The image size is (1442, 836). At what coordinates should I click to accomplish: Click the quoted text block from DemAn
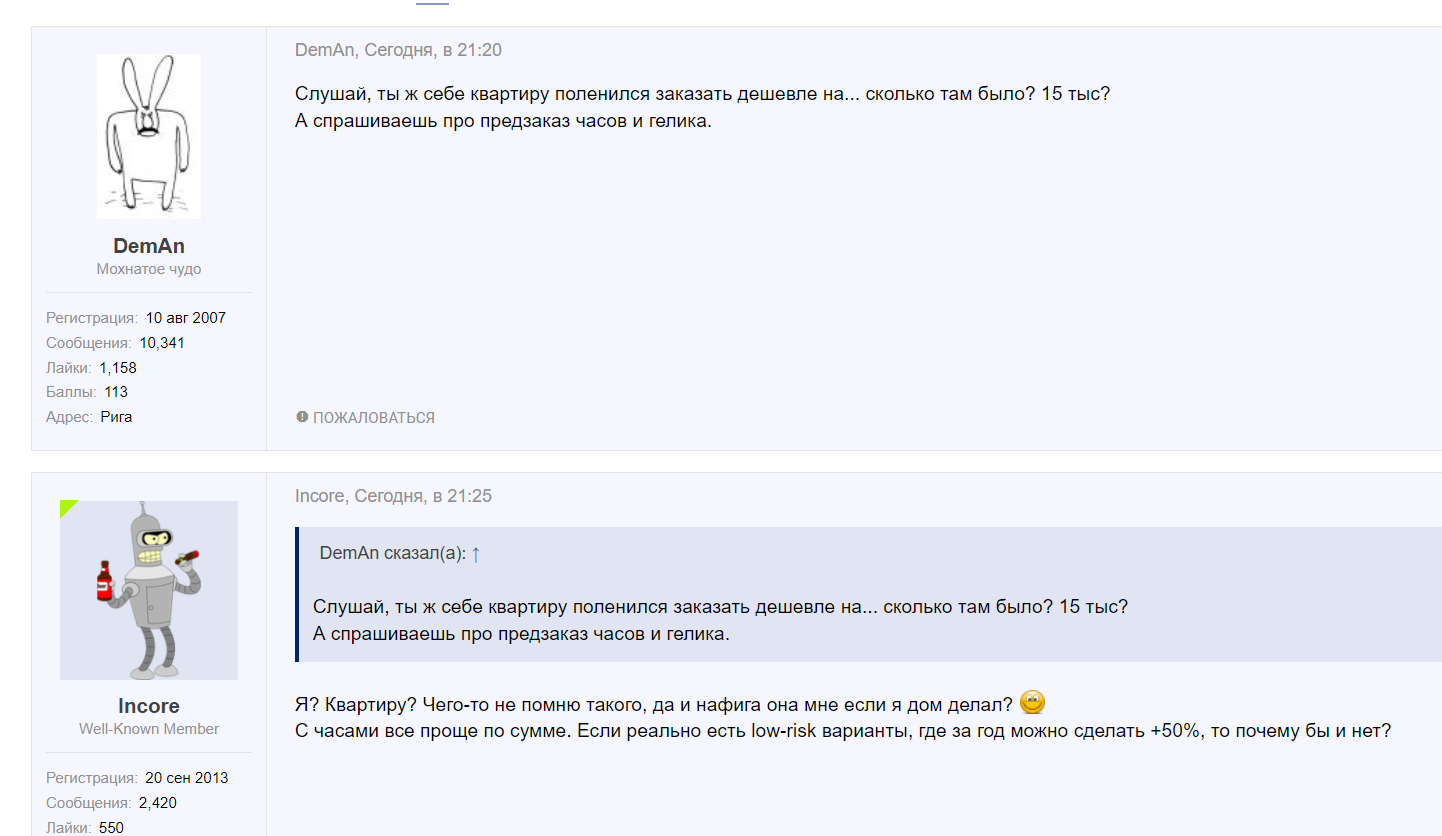721,620
